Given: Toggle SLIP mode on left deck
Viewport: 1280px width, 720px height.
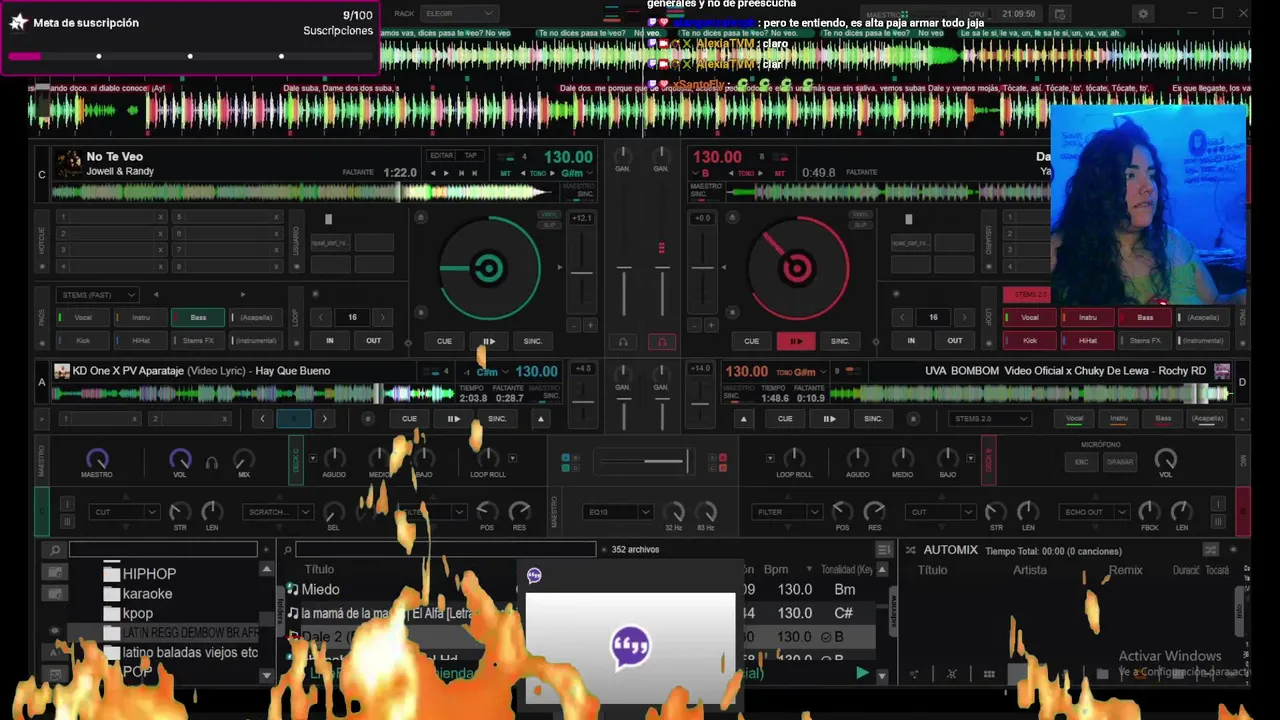Looking at the screenshot, I should coord(549,224).
